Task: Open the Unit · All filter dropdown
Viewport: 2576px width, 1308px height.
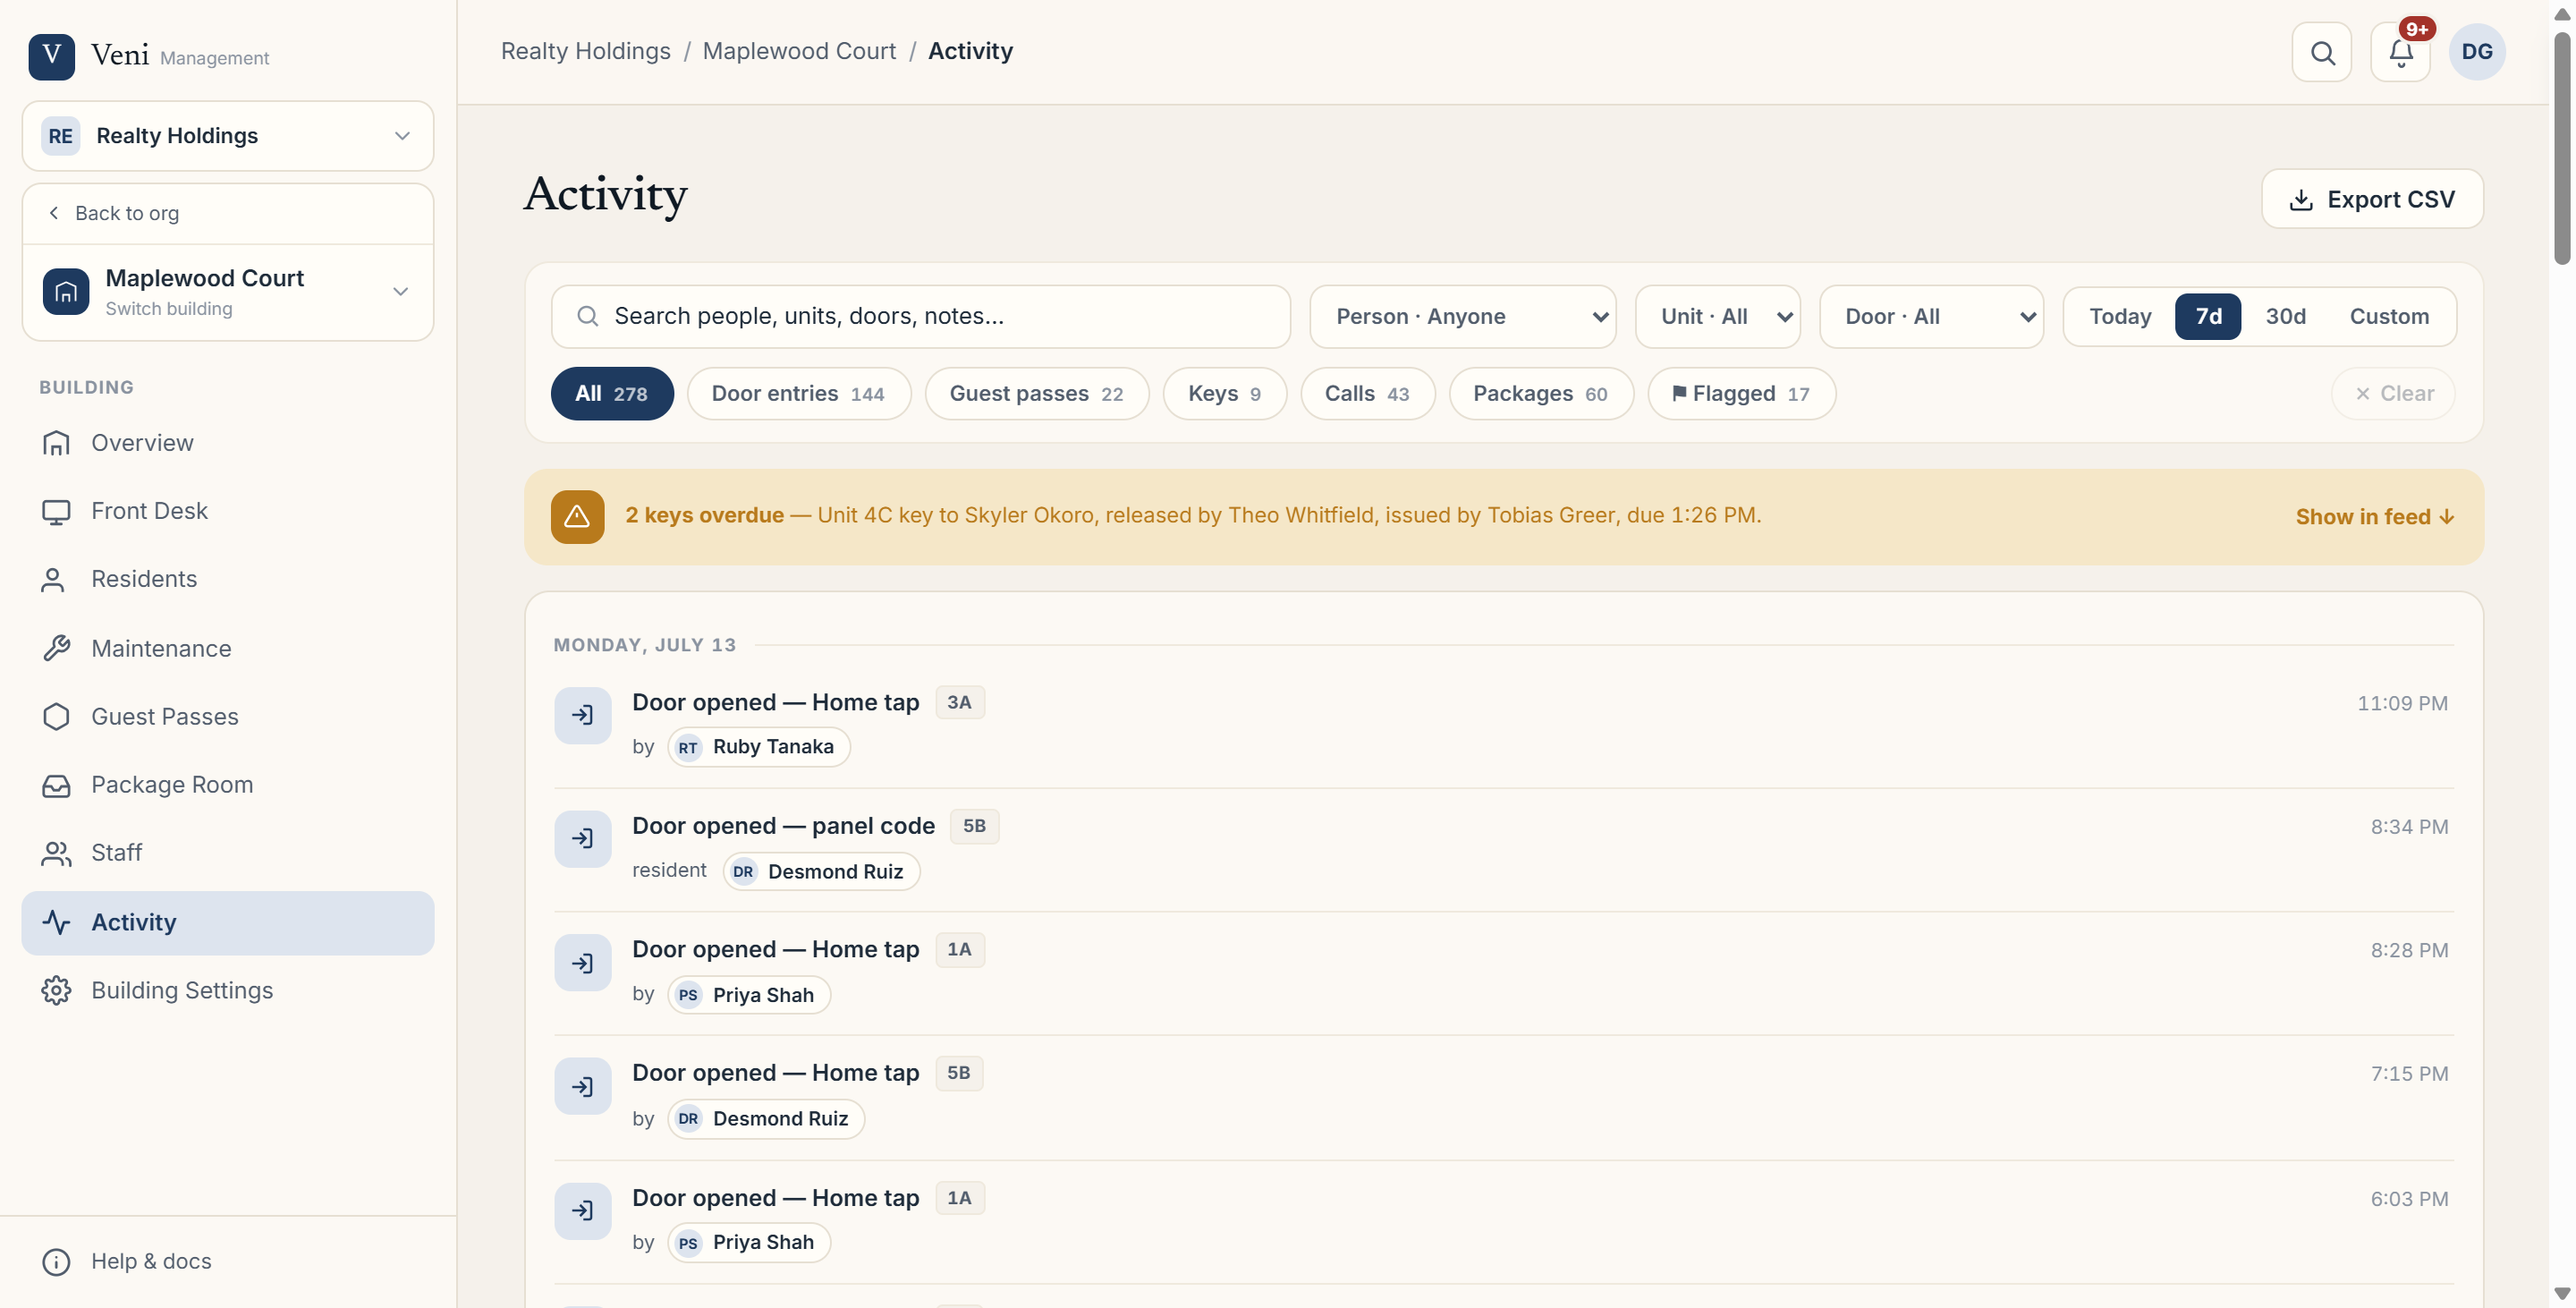Action: coord(1717,316)
